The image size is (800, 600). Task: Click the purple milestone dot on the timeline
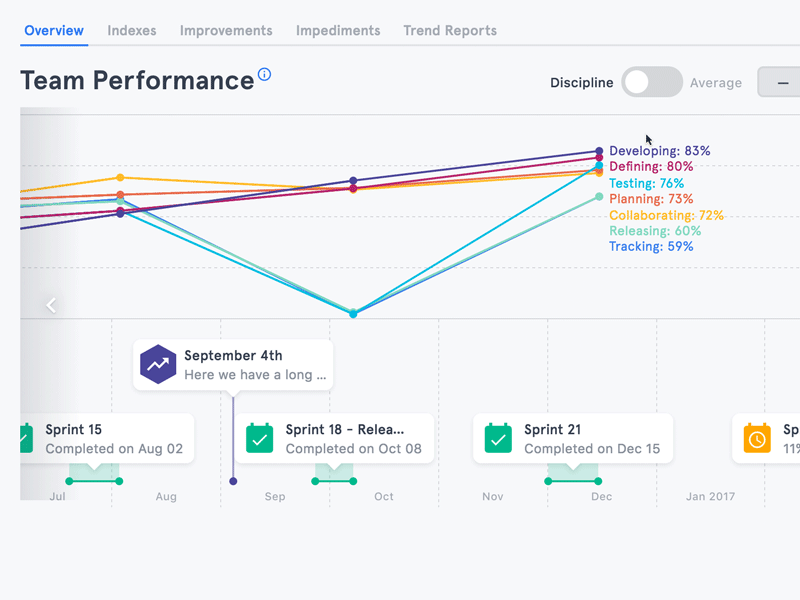tap(234, 481)
